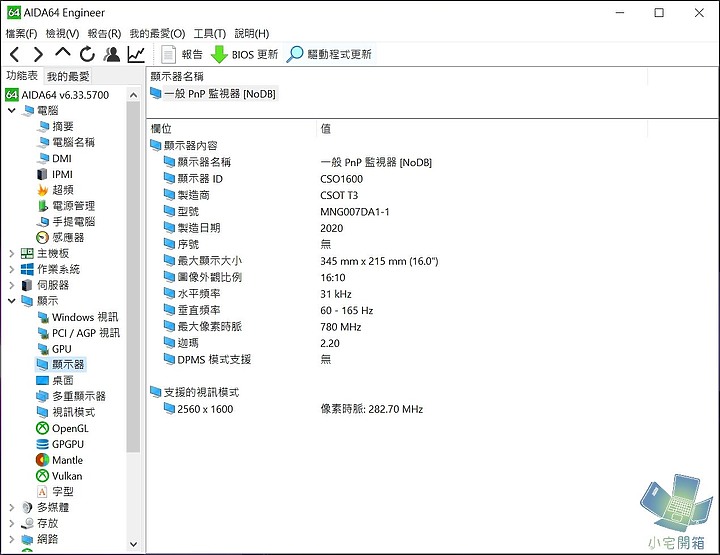Click the 報告 report button
The width and height of the screenshot is (720, 555).
click(182, 55)
